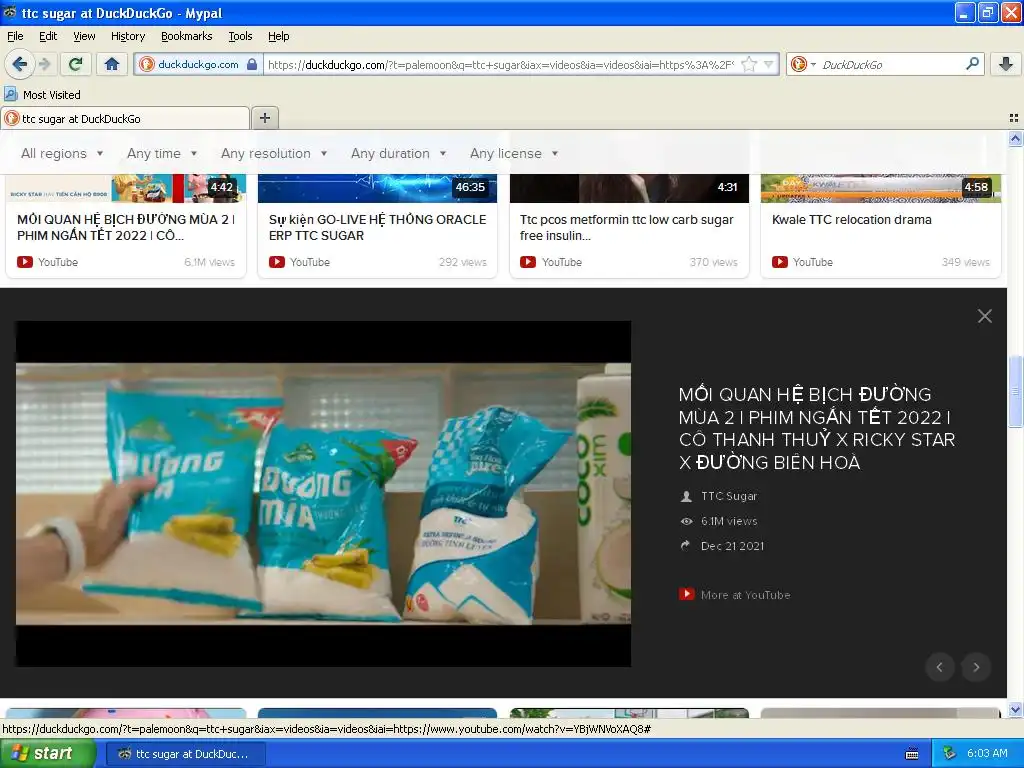Open 'Kwale TTC relocation drama' title

852,219
